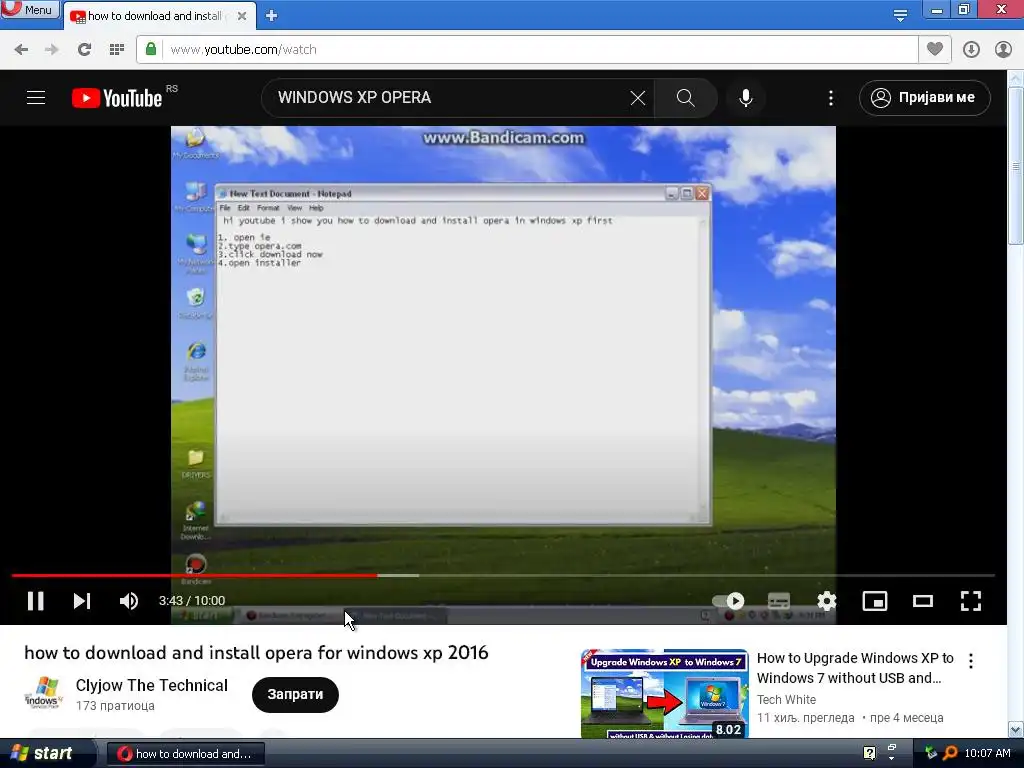Viewport: 1024px width, 768px height.
Task: Run search with the magnifier button
Action: click(x=685, y=98)
